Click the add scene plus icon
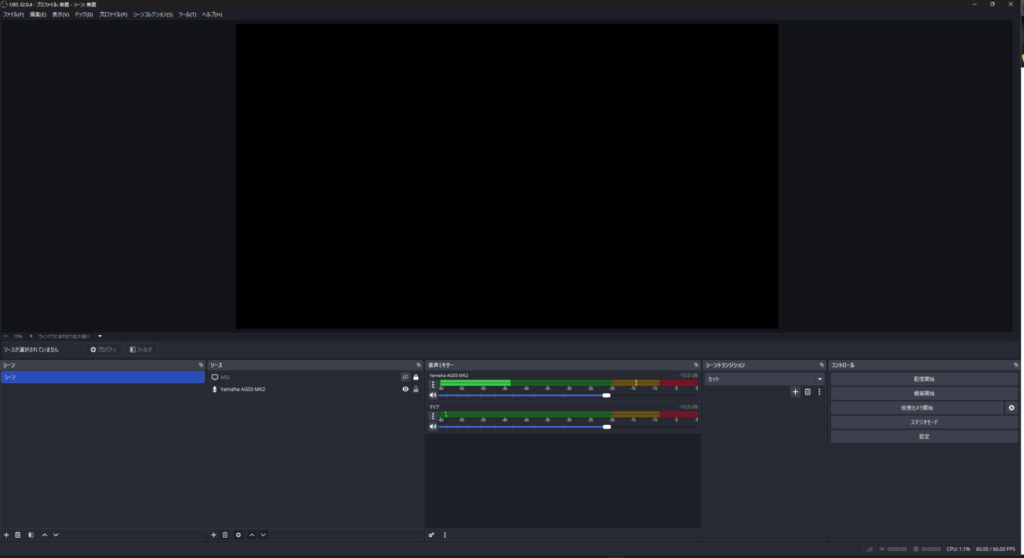 [x=6, y=535]
